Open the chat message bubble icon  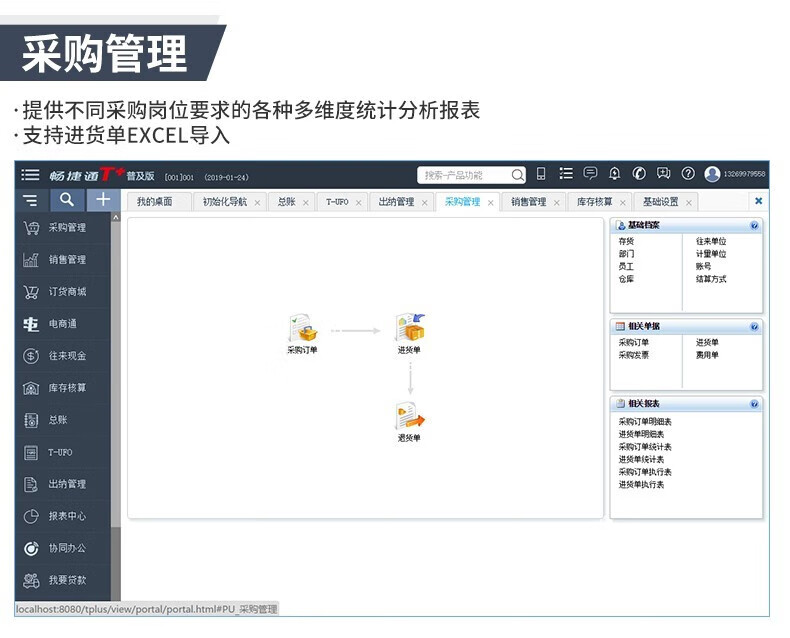click(590, 174)
